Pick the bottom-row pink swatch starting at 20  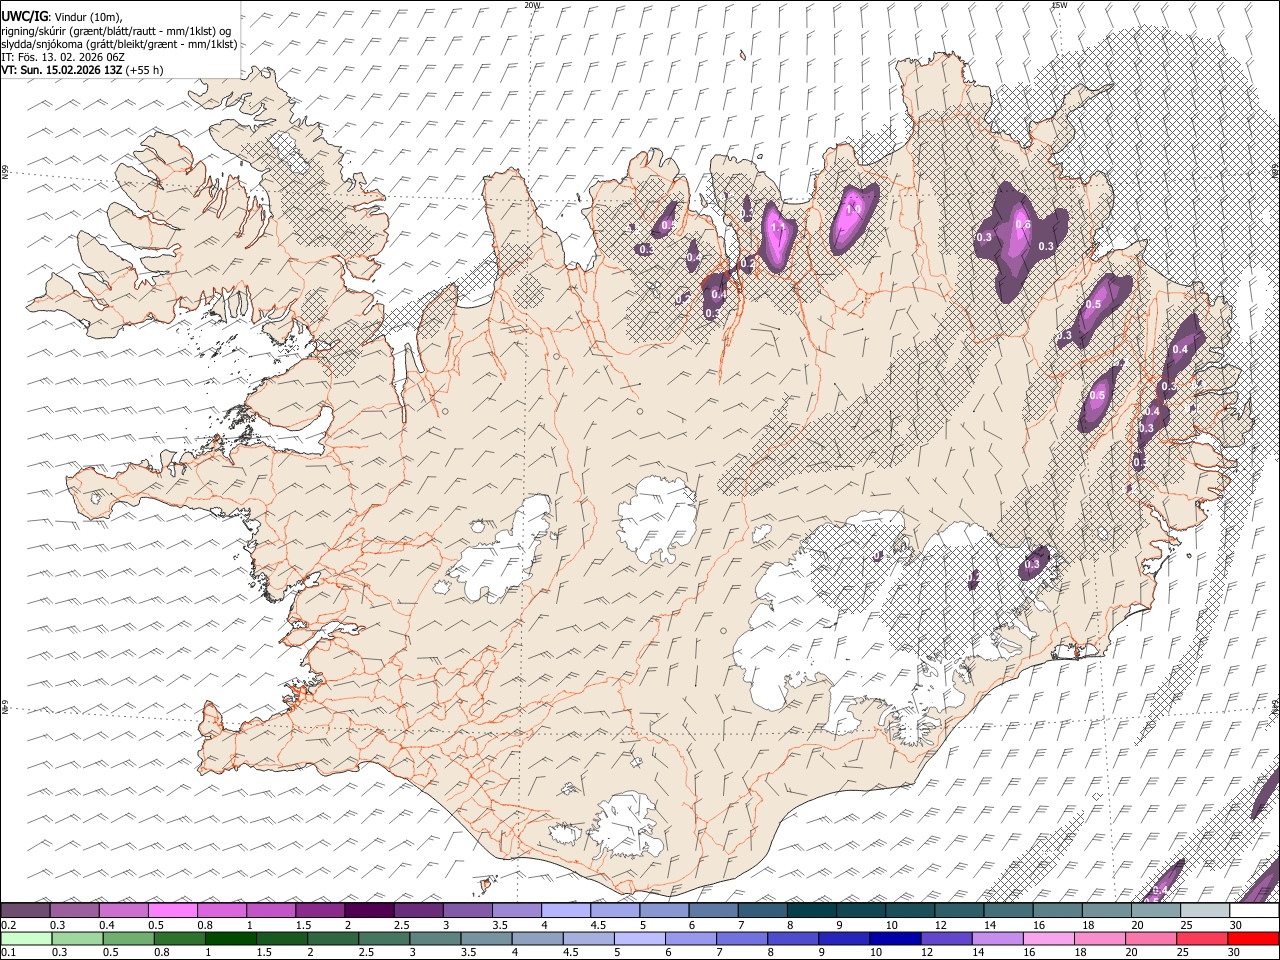(1152, 939)
